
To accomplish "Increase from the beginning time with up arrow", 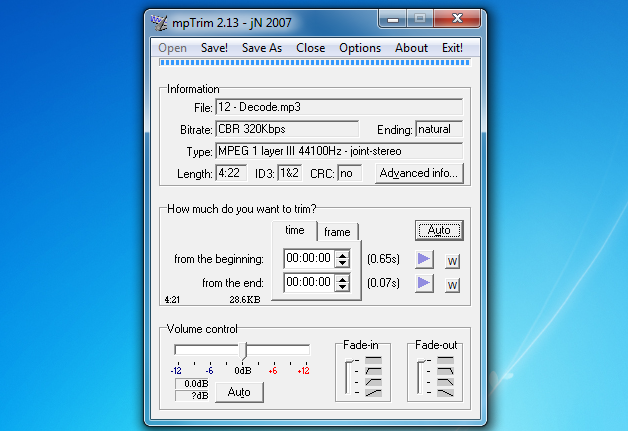I will [342, 255].
